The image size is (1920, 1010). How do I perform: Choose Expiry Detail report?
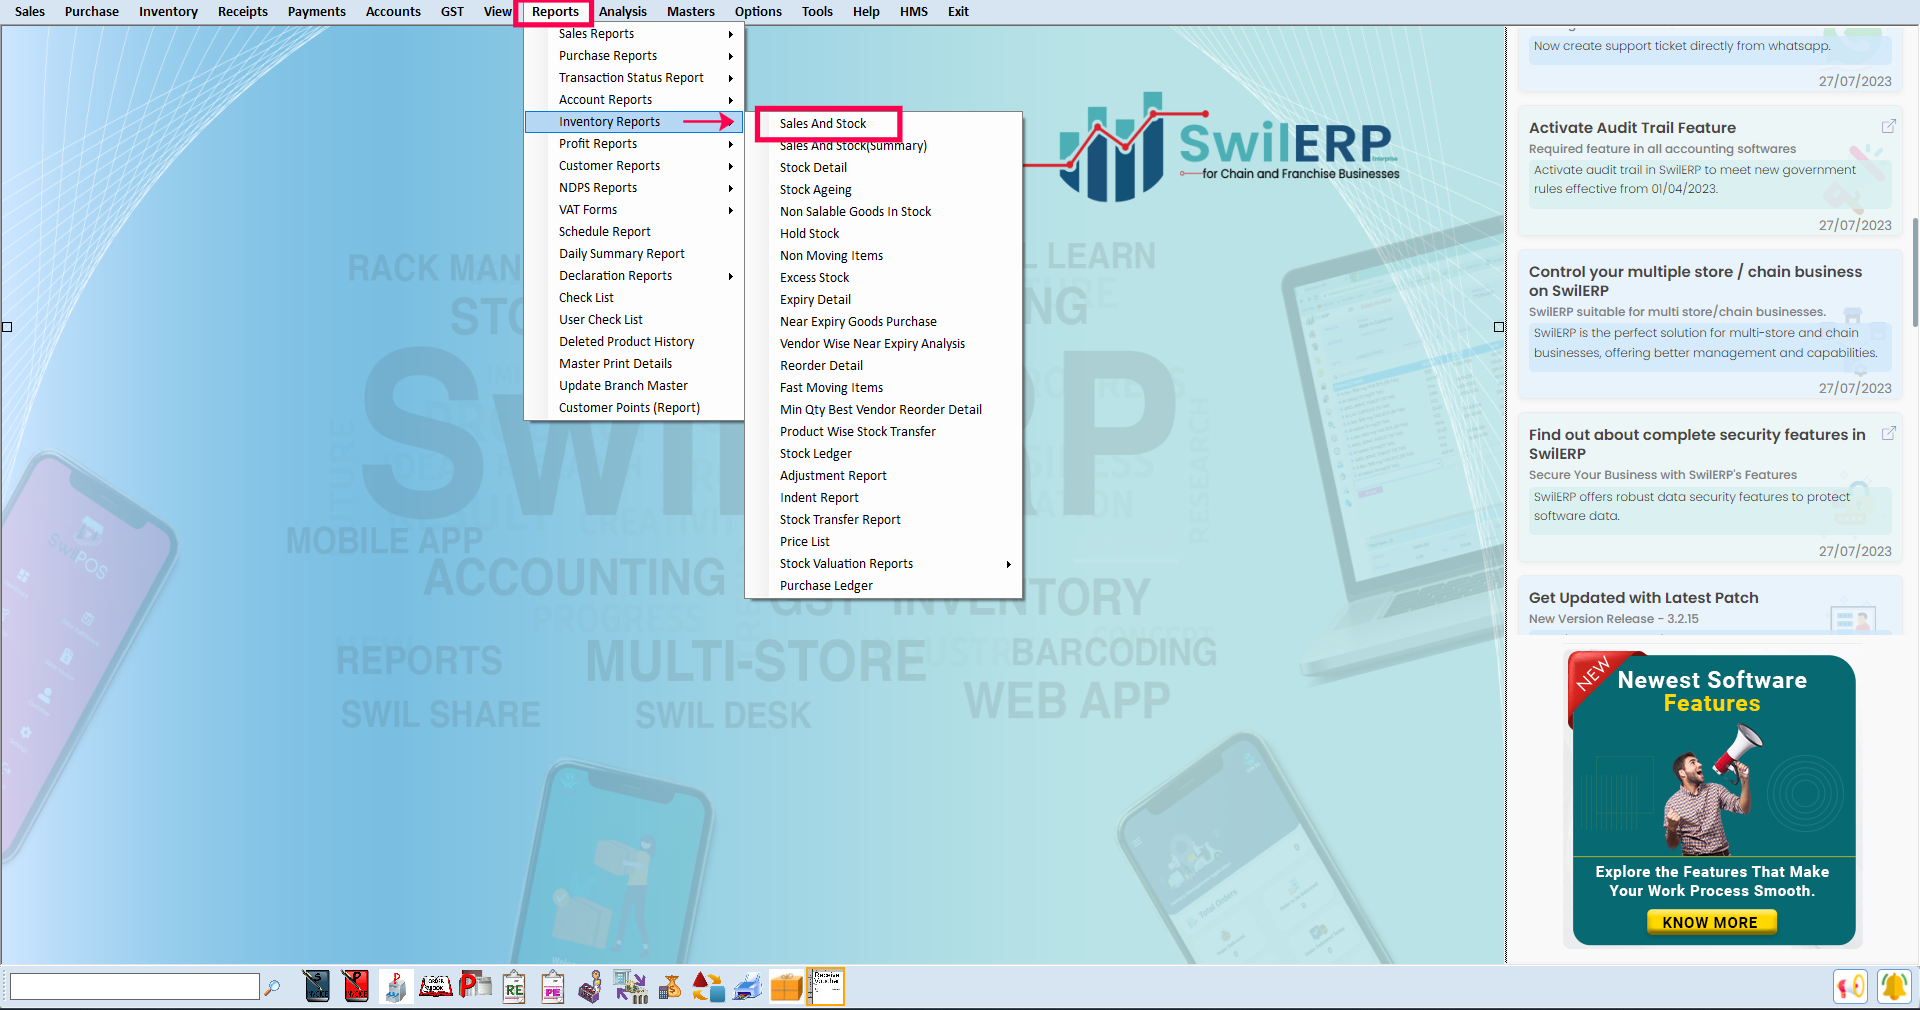point(816,300)
